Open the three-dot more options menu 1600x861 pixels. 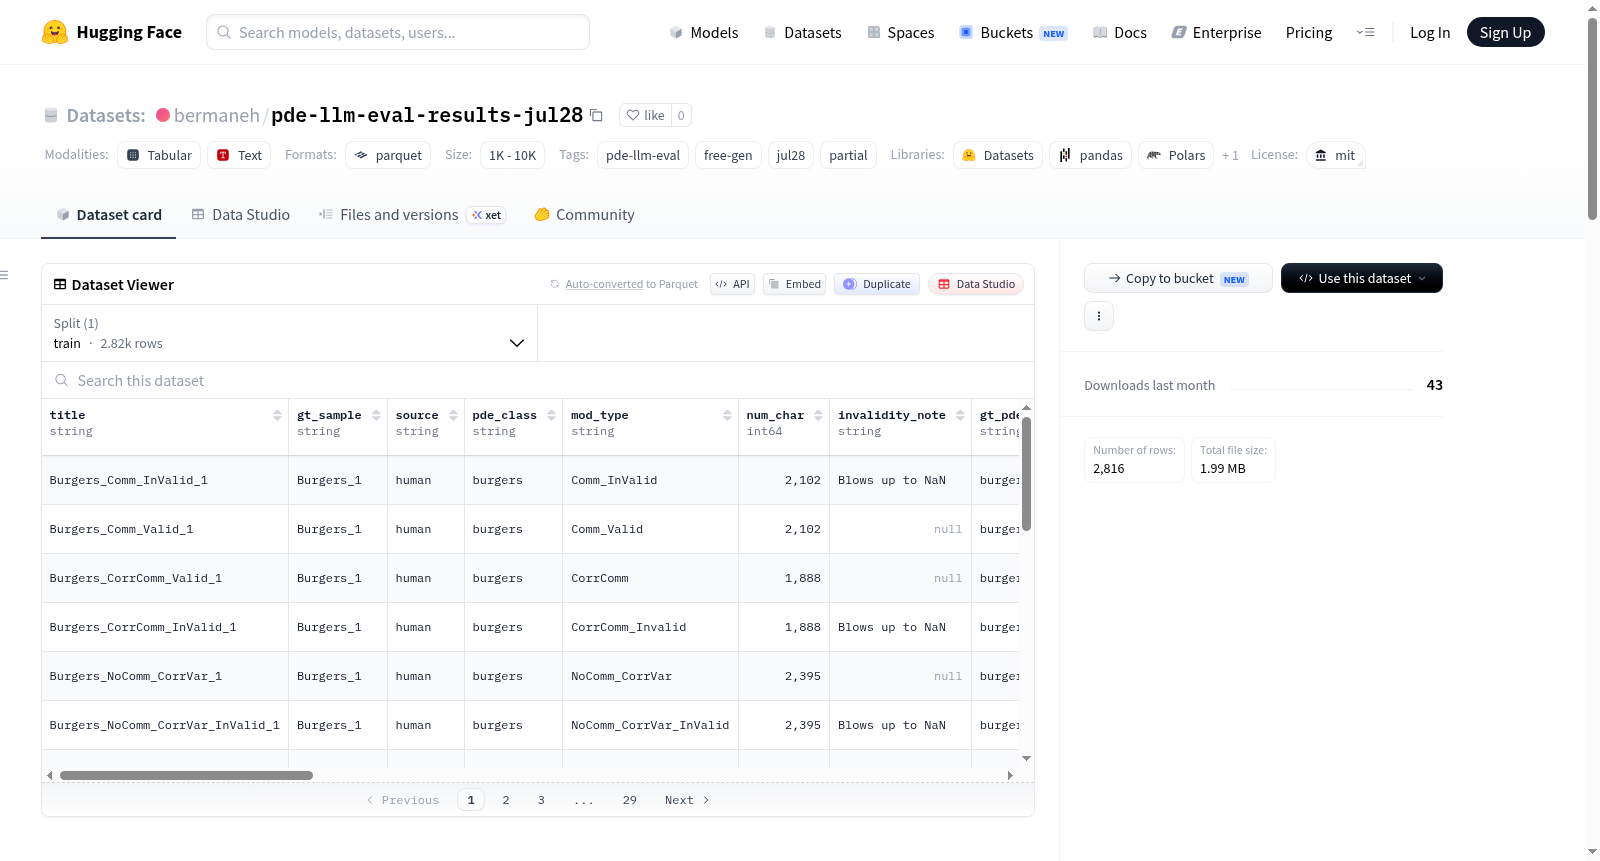click(1099, 316)
